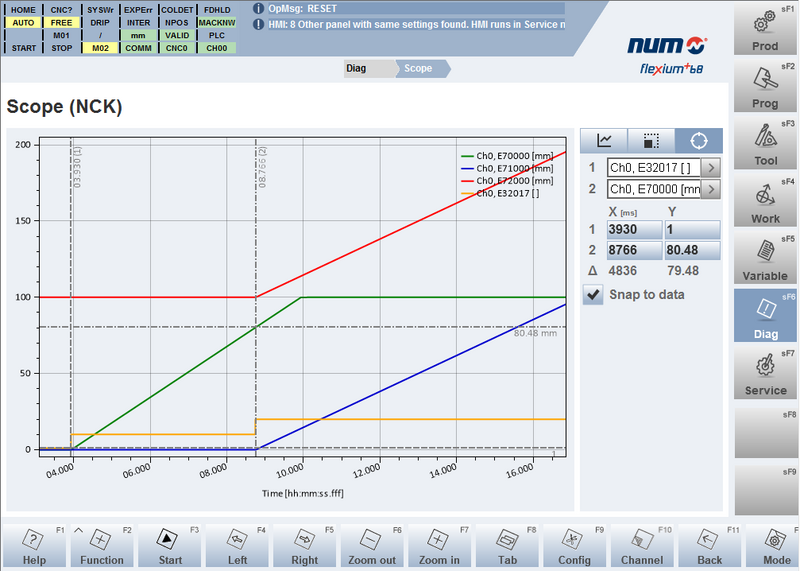Open the Tool sidebar page
The width and height of the screenshot is (800, 571).
(x=766, y=143)
